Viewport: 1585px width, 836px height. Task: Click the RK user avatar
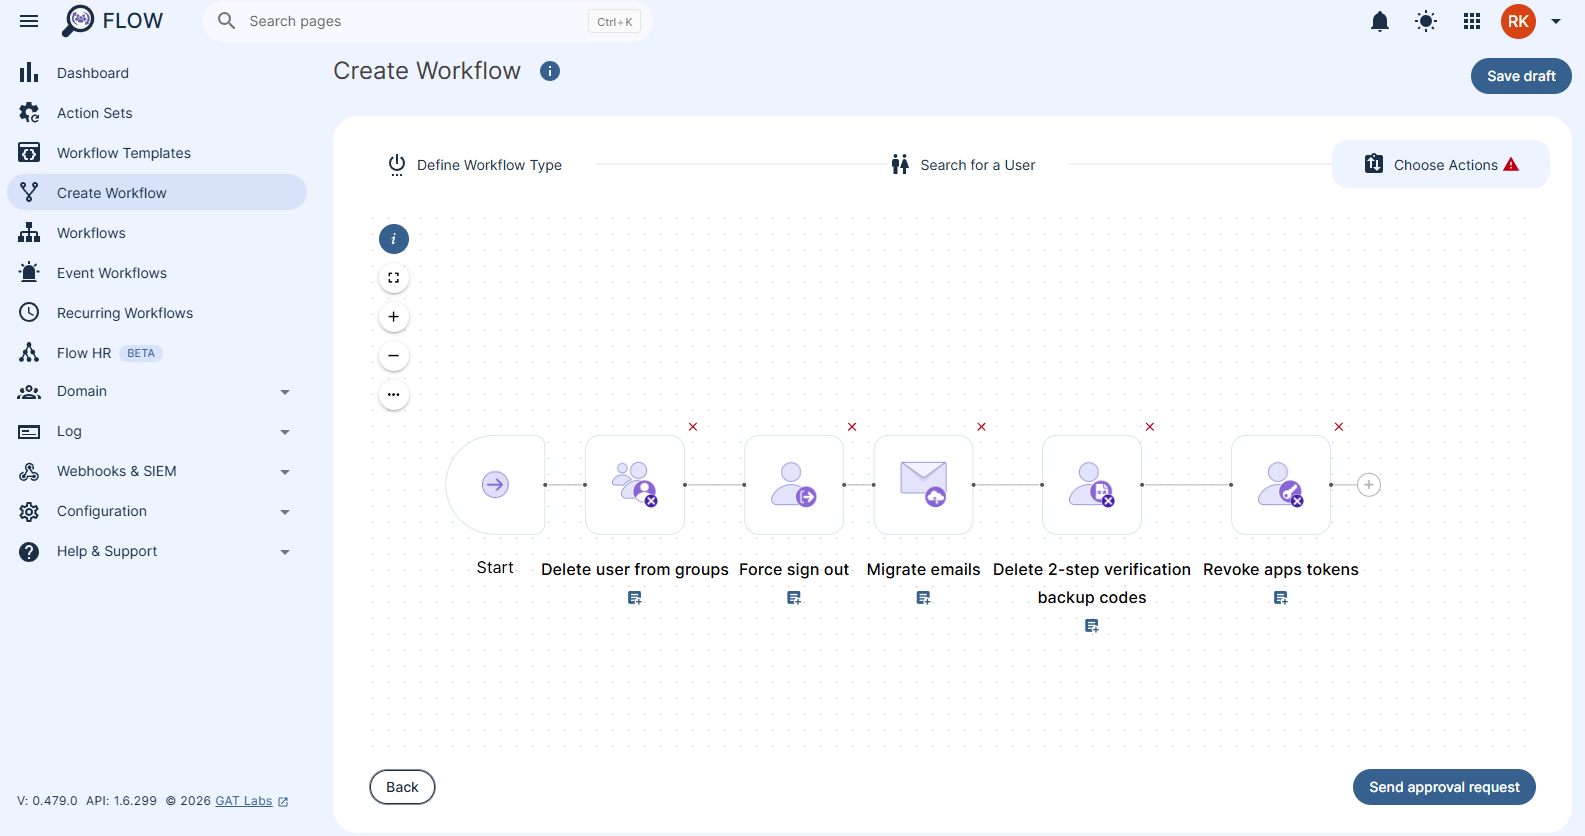1518,21
